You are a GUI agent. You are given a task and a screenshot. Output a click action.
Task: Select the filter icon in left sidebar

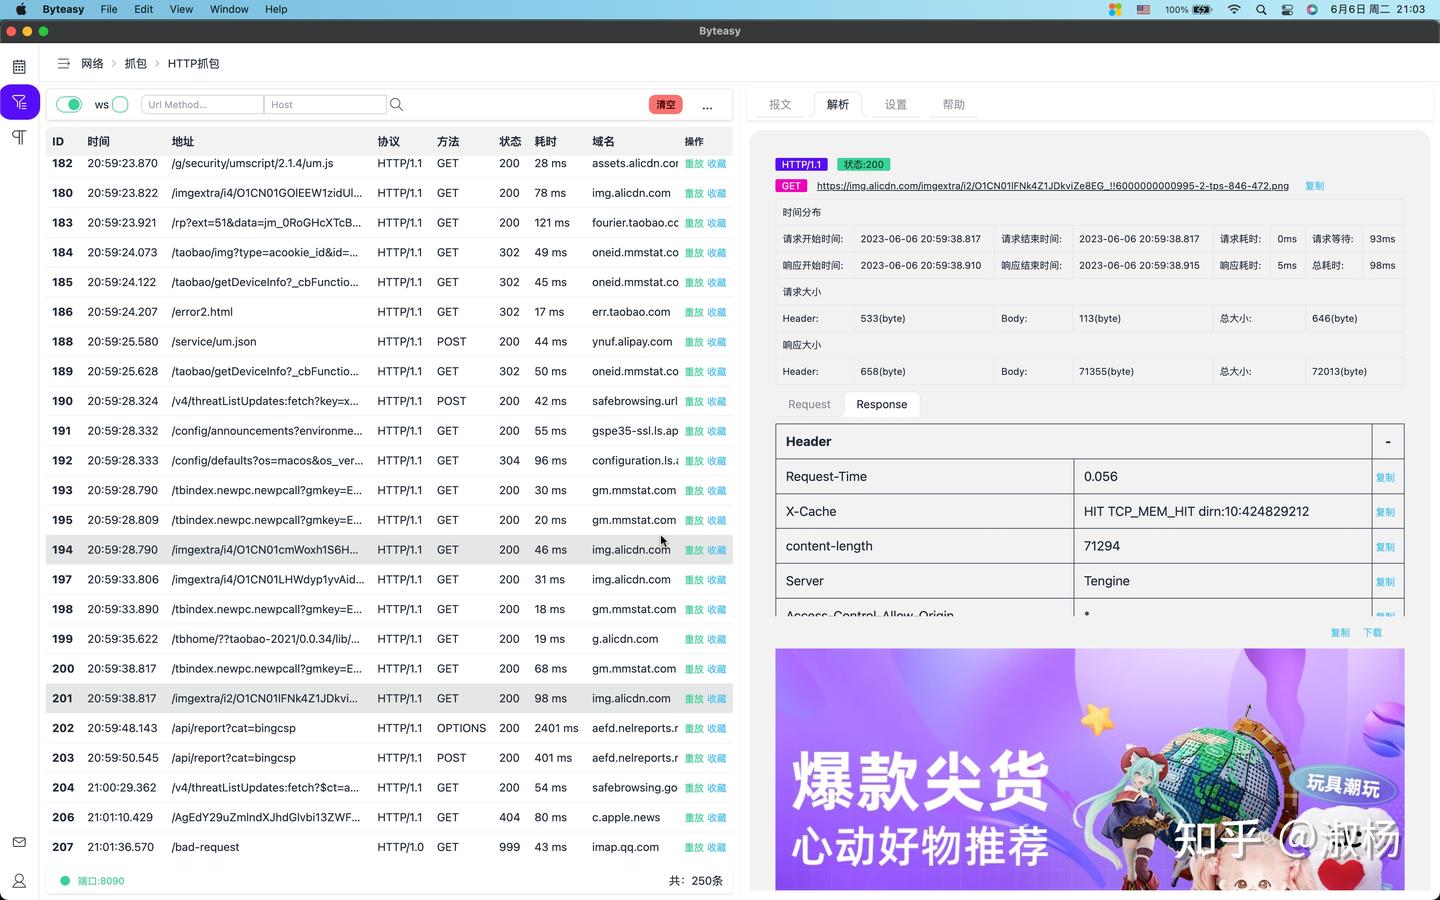point(19,101)
